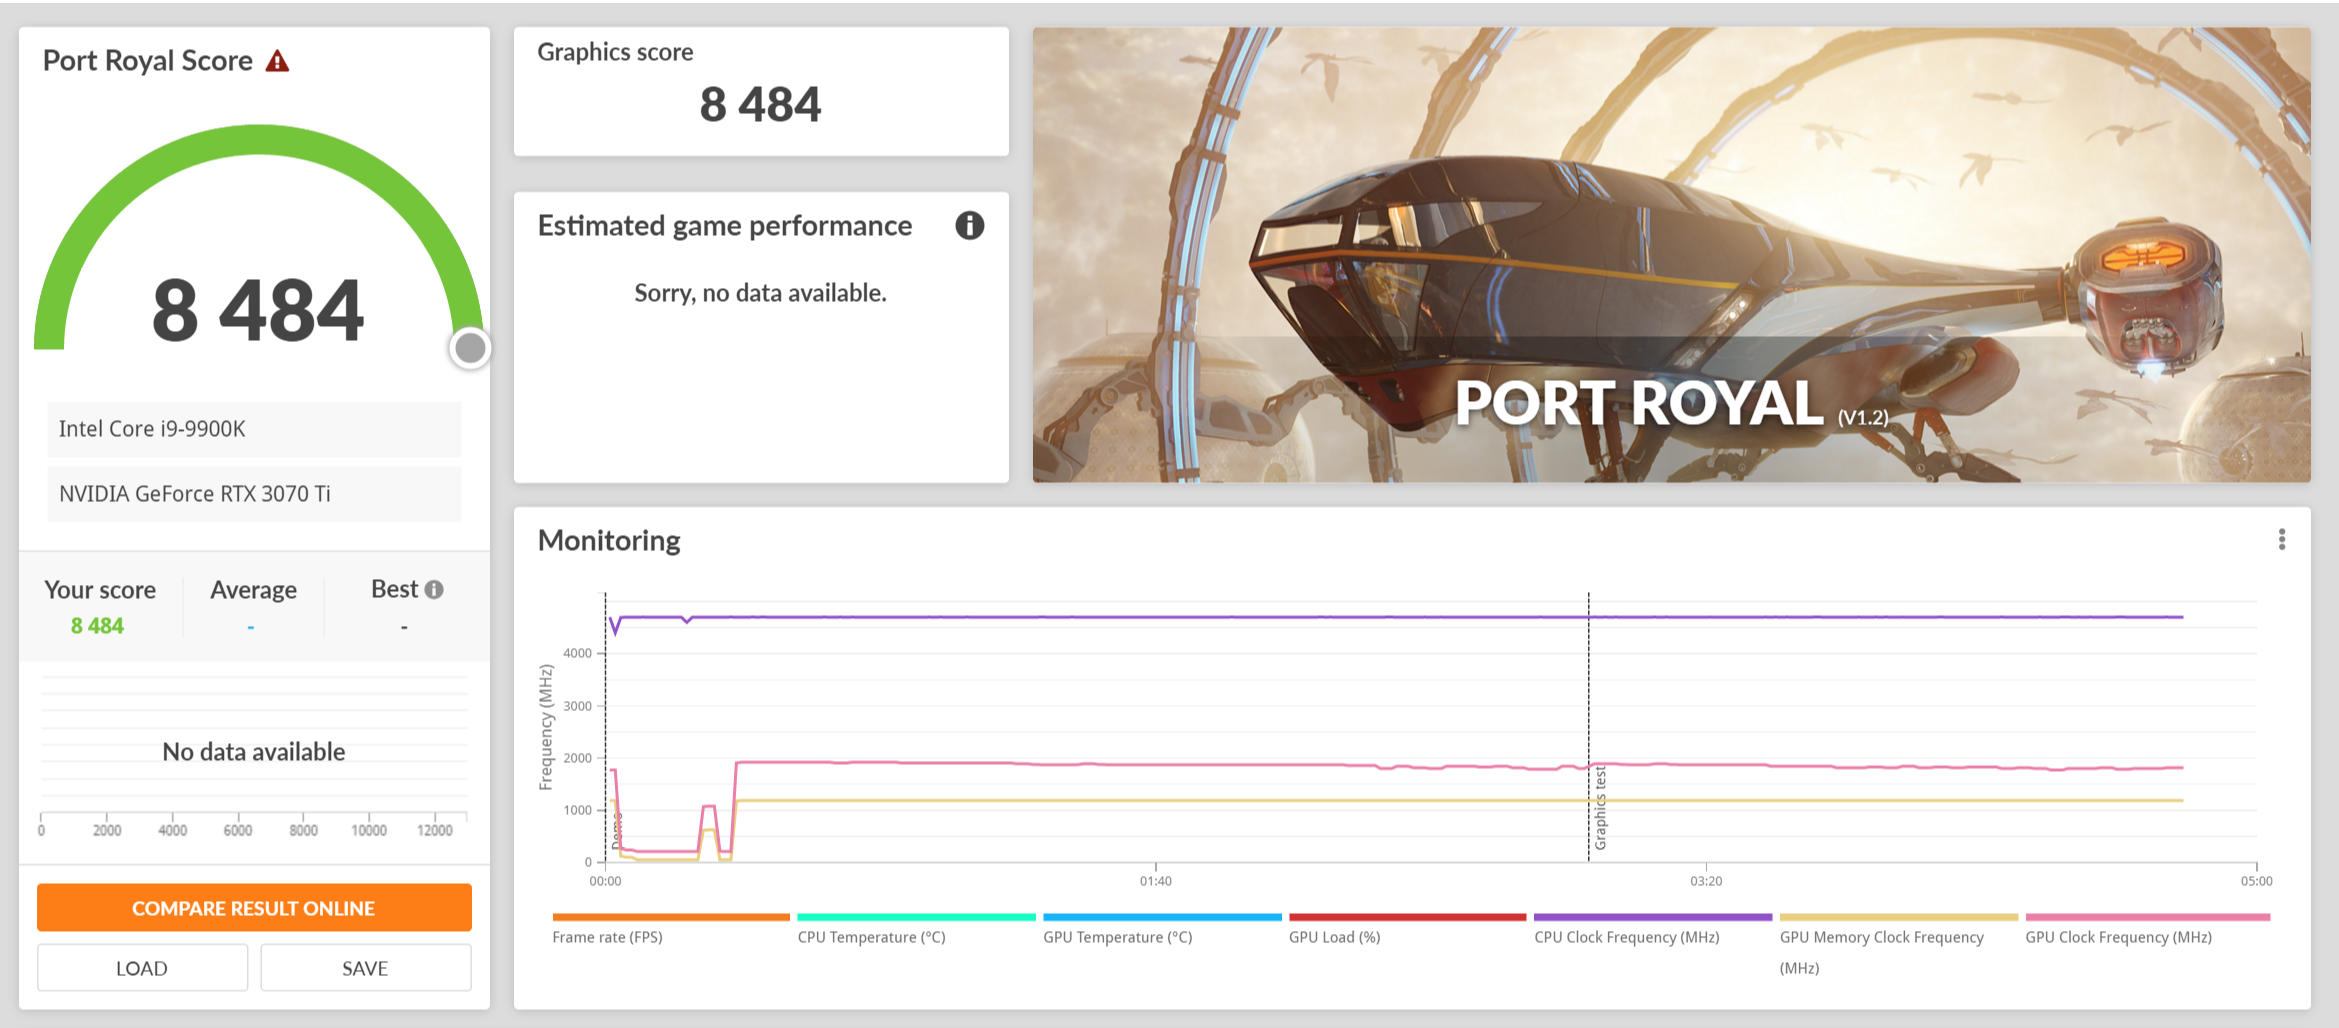Image resolution: width=2339 pixels, height=1028 pixels.
Task: Click the Port Royal benchmark banner image
Action: coord(1671,255)
